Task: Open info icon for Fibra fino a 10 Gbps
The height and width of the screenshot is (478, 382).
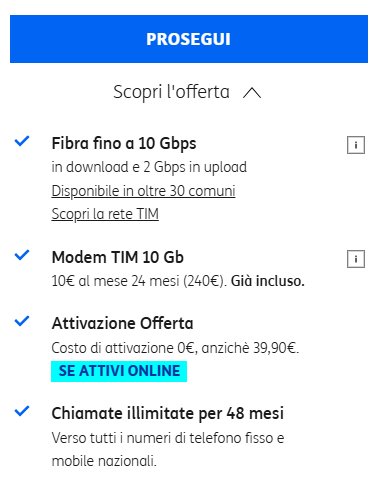Action: pyautogui.click(x=356, y=145)
